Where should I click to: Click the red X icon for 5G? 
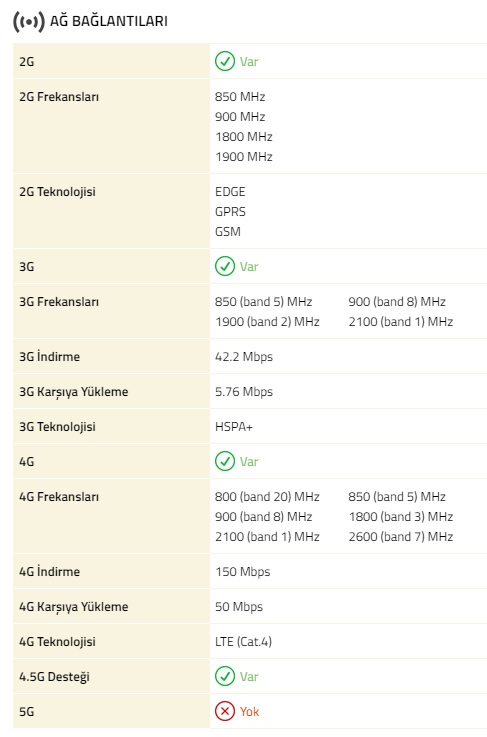pos(225,711)
